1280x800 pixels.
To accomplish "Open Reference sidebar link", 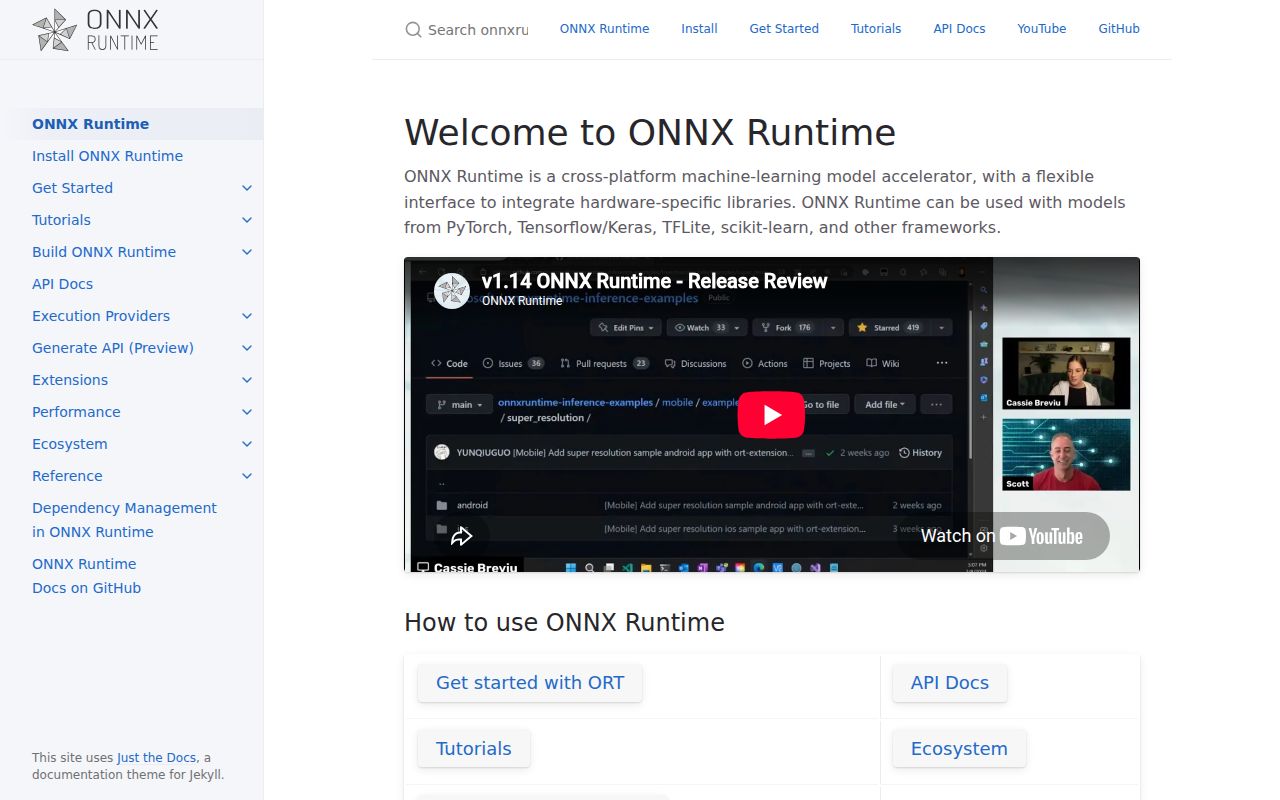I will pyautogui.click(x=67, y=476).
